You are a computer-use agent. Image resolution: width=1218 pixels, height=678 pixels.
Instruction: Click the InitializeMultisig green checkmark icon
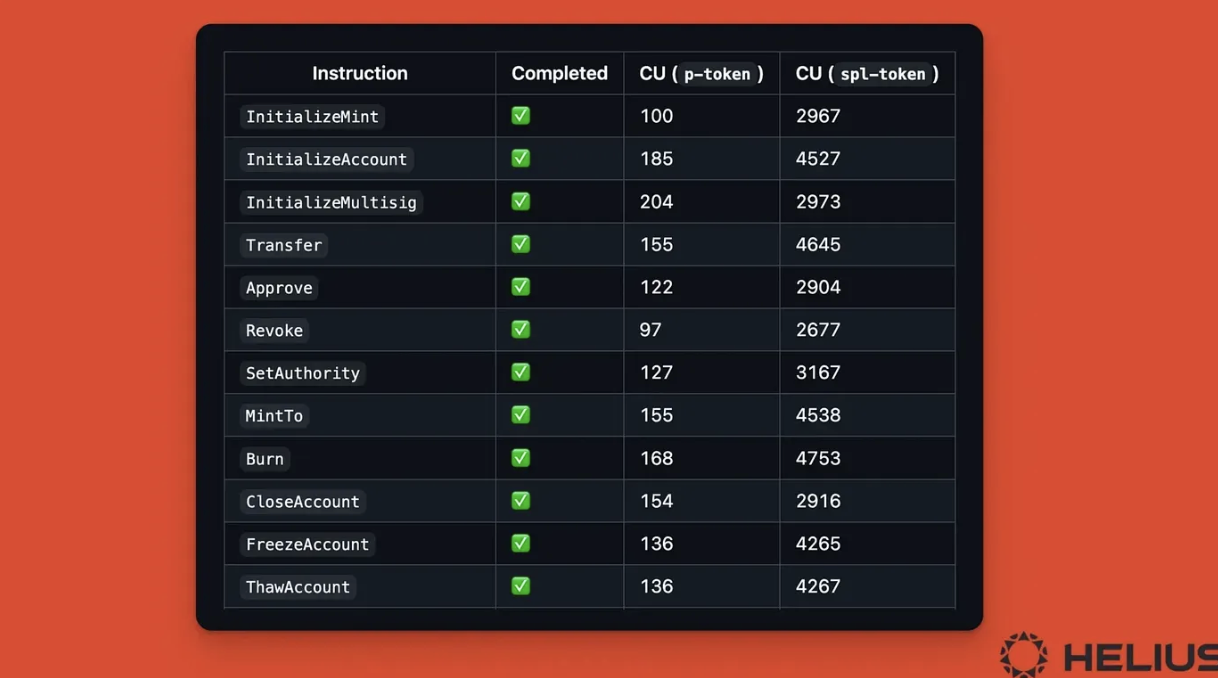pyautogui.click(x=521, y=202)
